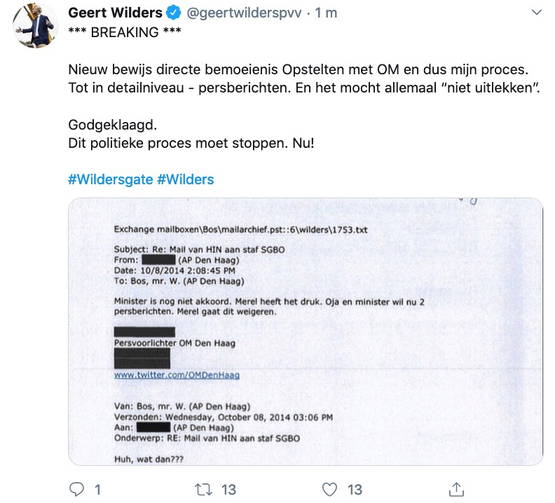Open the #Wildersgate hashtag
The height and width of the screenshot is (503, 555).
[110, 179]
